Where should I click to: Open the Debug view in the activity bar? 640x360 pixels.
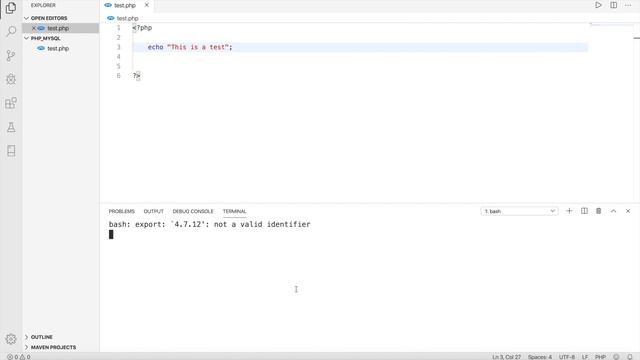pyautogui.click(x=11, y=79)
